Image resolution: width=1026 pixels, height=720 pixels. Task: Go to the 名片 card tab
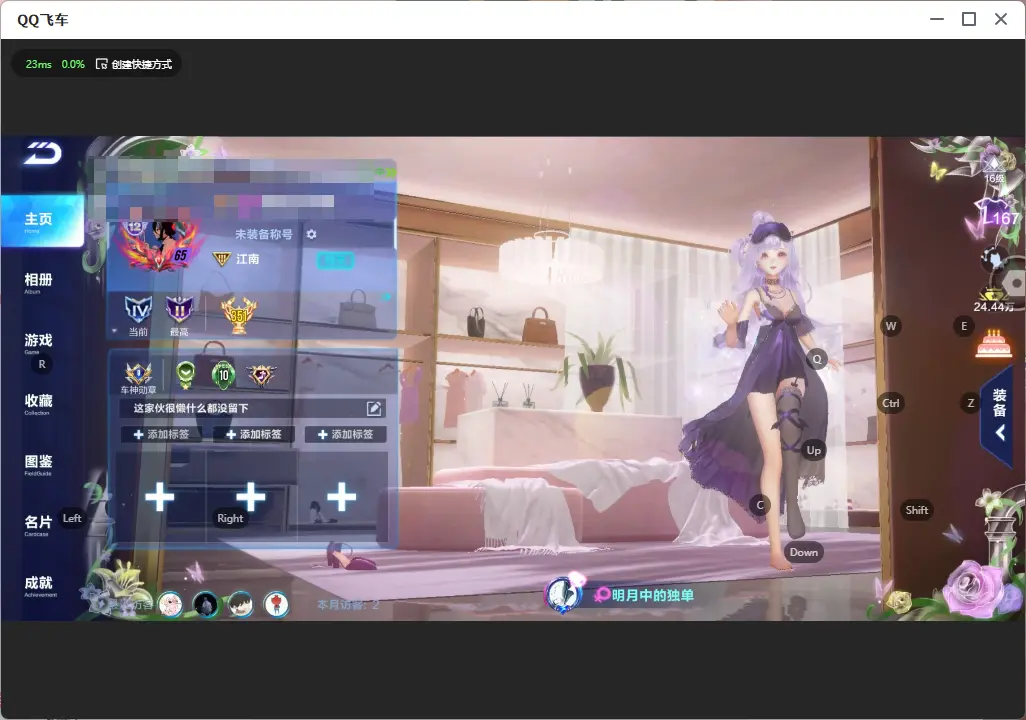pos(38,525)
